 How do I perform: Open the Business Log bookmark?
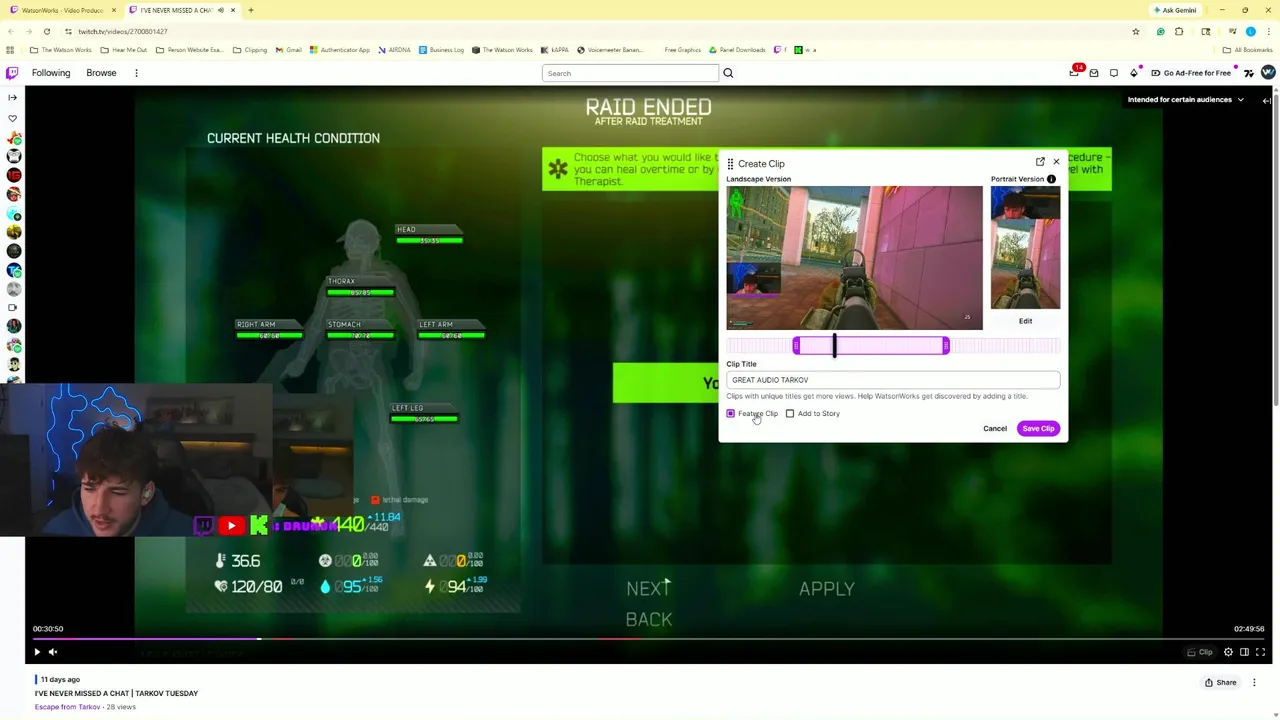pyautogui.click(x=441, y=50)
